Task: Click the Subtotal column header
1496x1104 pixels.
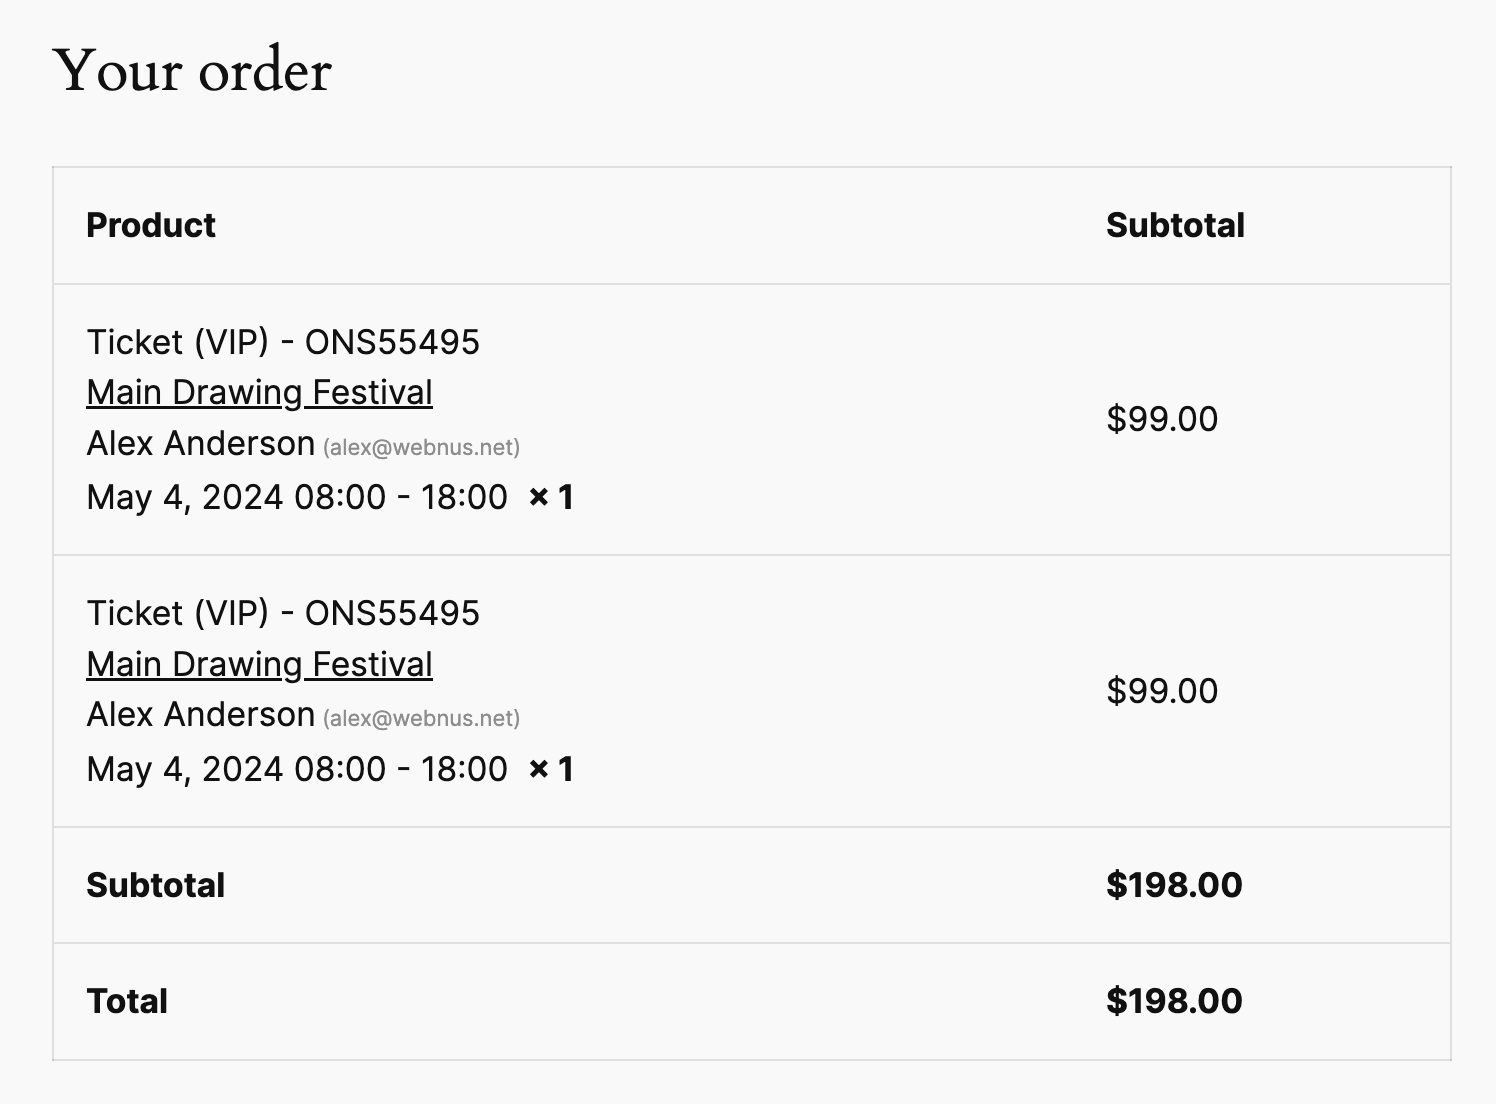Action: tap(1175, 225)
